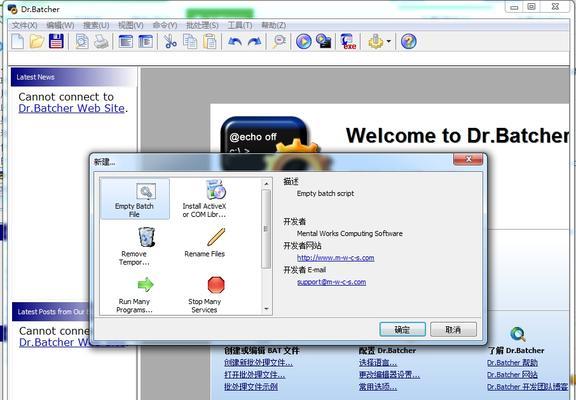
Task: Click the Save floppy disk icon
Action: click(56, 41)
